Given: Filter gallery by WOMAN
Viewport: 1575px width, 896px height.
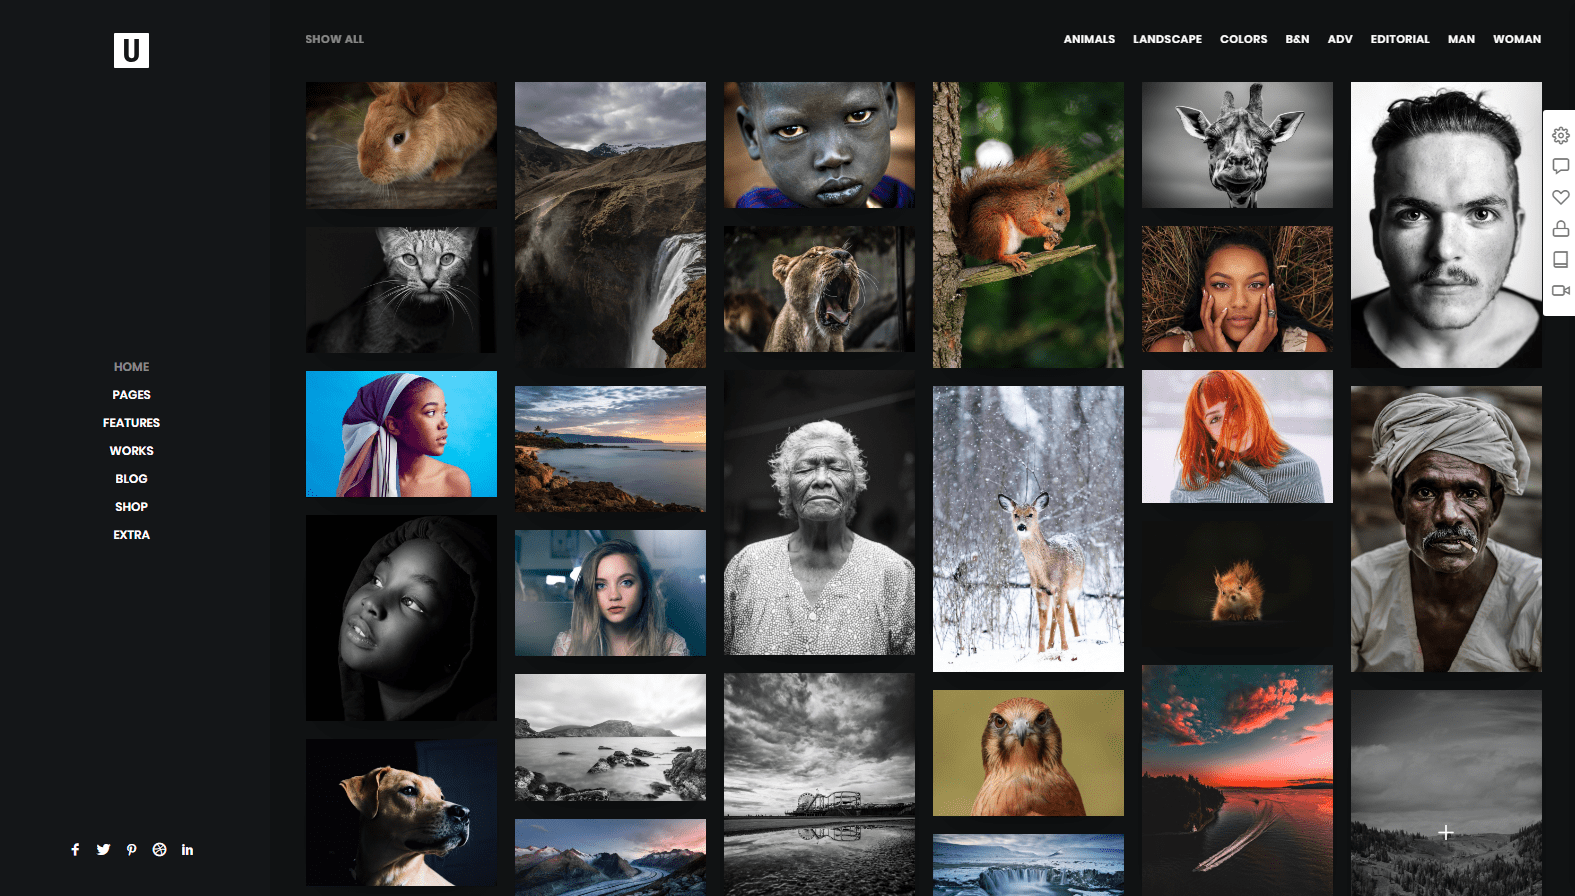Looking at the screenshot, I should [x=1517, y=39].
